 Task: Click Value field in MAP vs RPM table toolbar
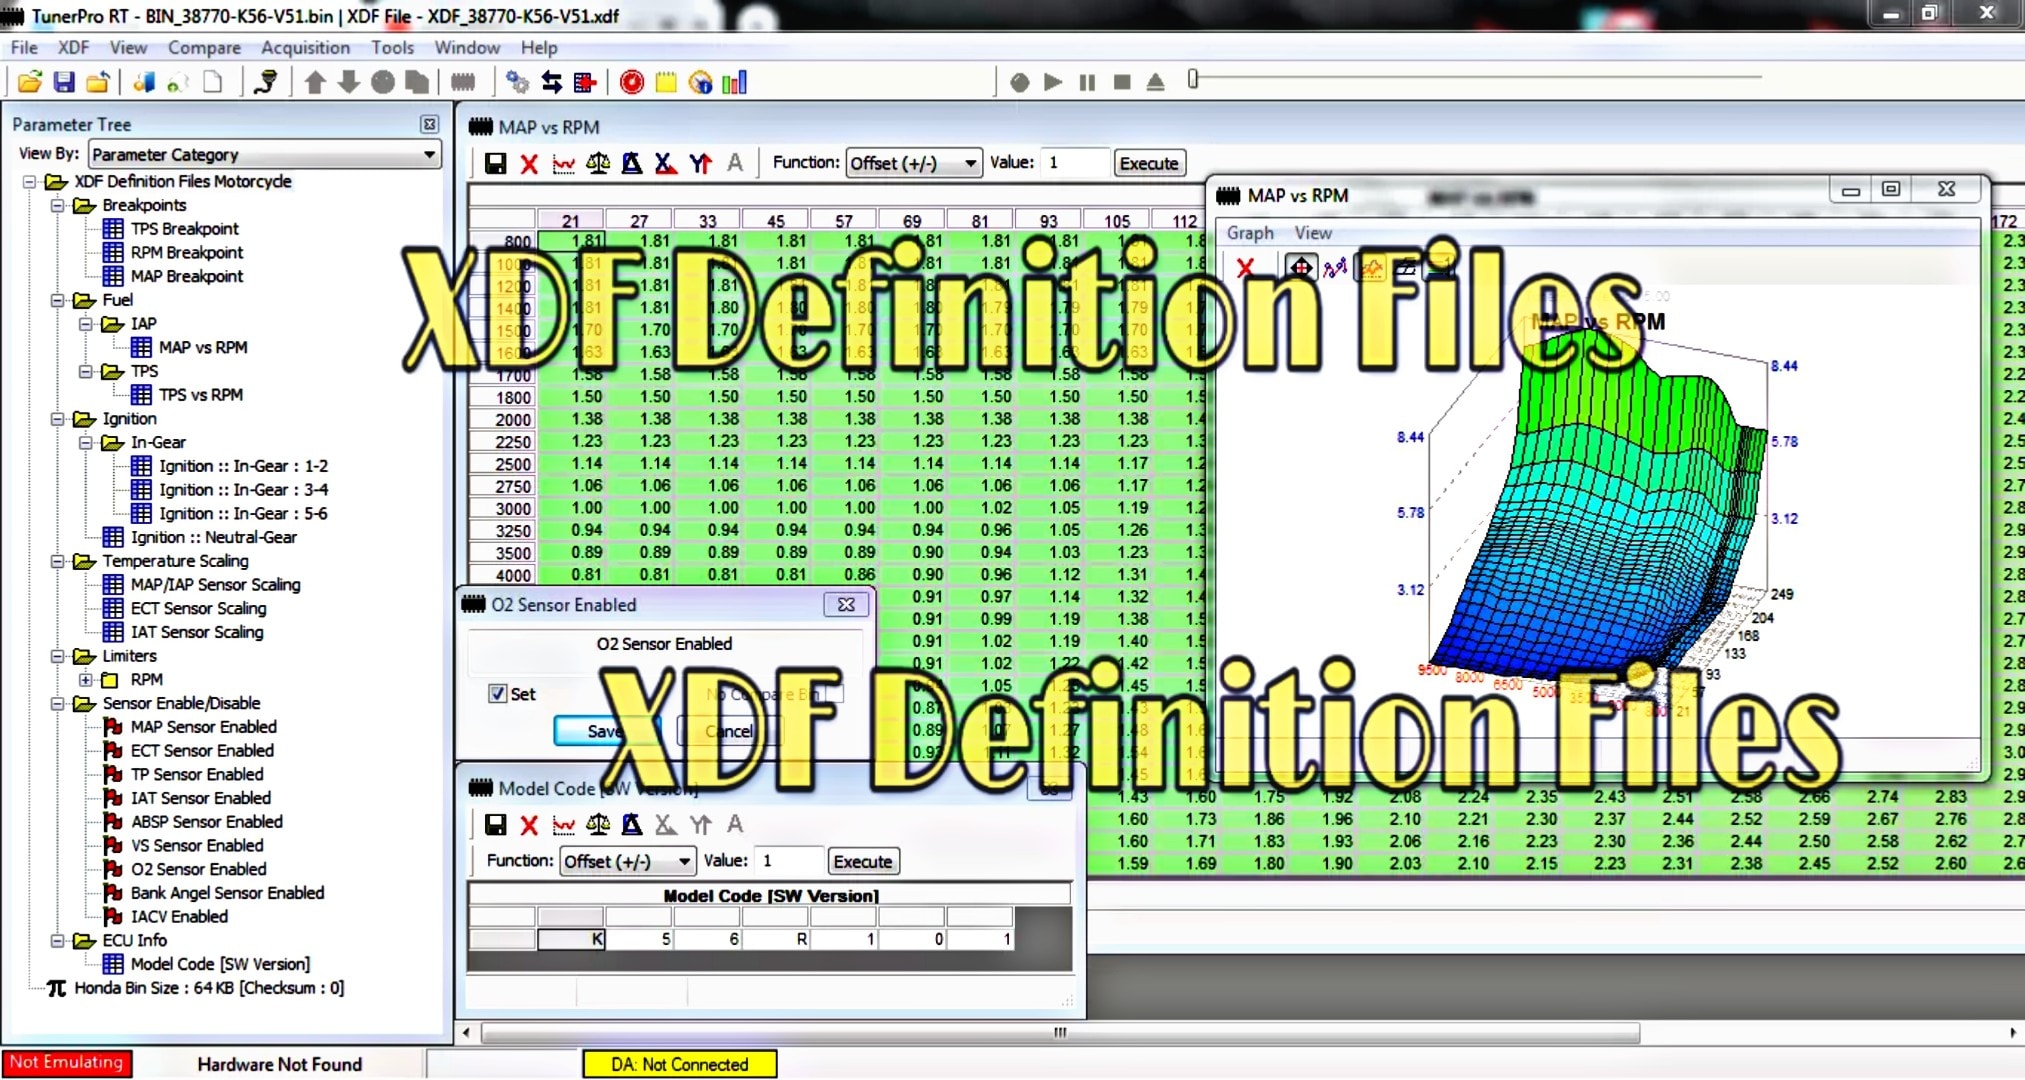(x=1074, y=163)
